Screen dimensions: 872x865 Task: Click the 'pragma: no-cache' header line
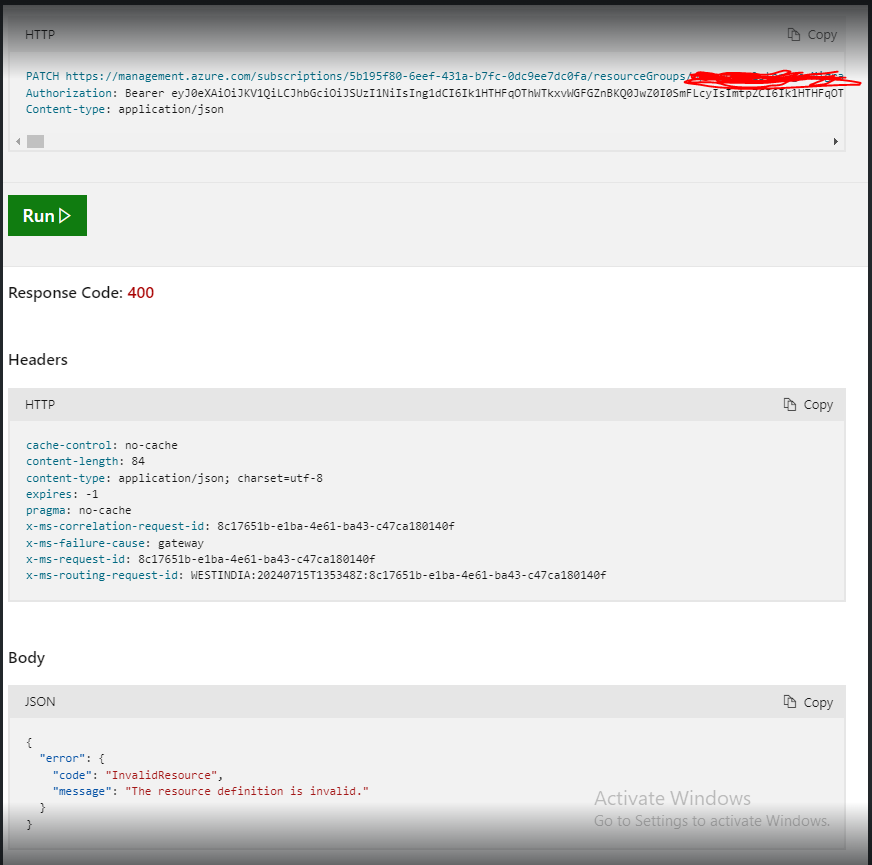pyautogui.click(x=78, y=510)
